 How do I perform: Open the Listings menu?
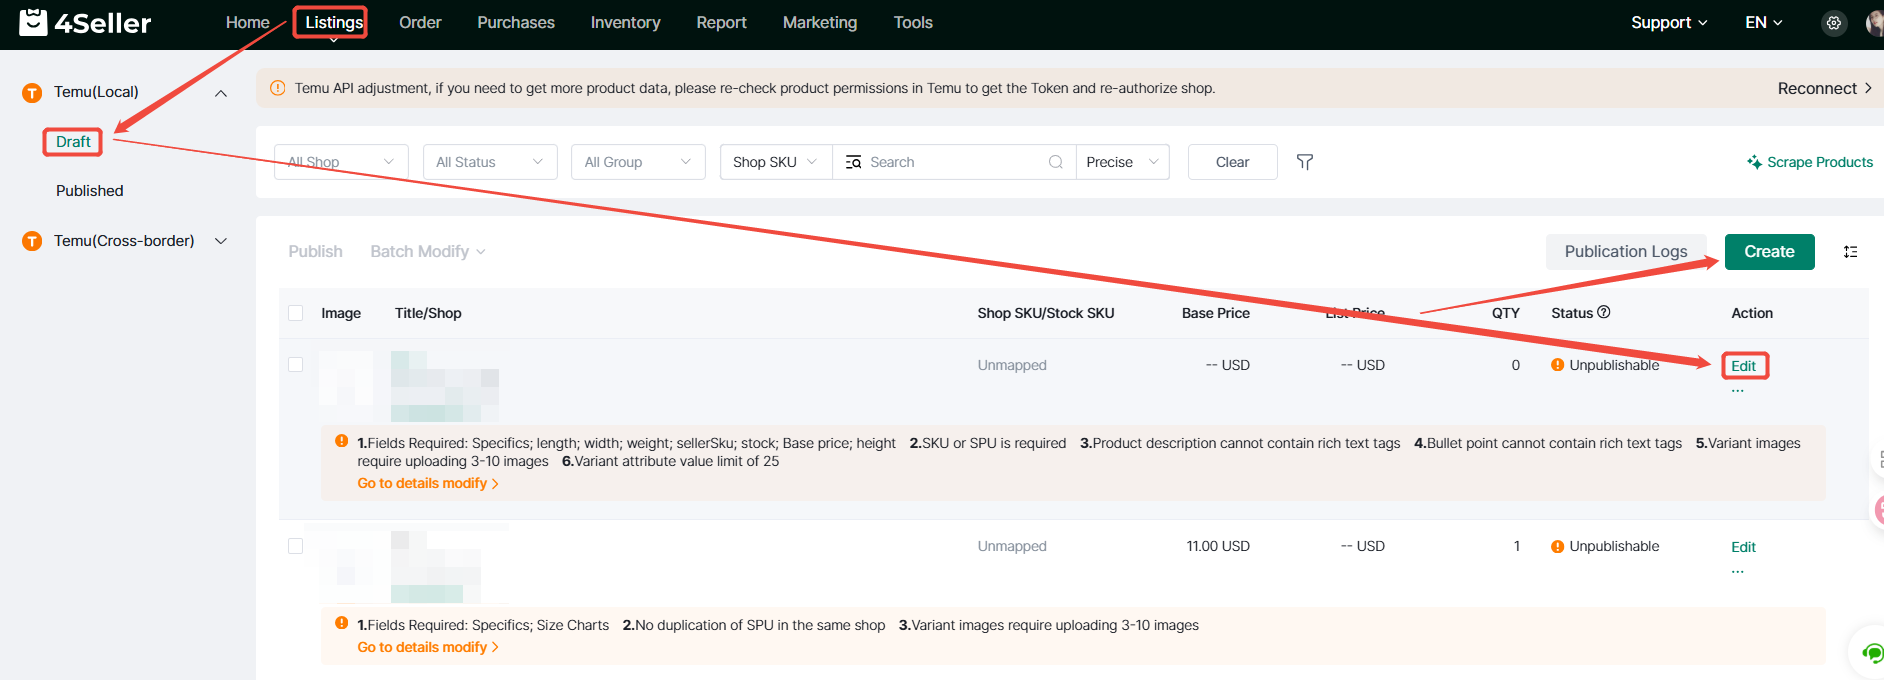coord(334,23)
